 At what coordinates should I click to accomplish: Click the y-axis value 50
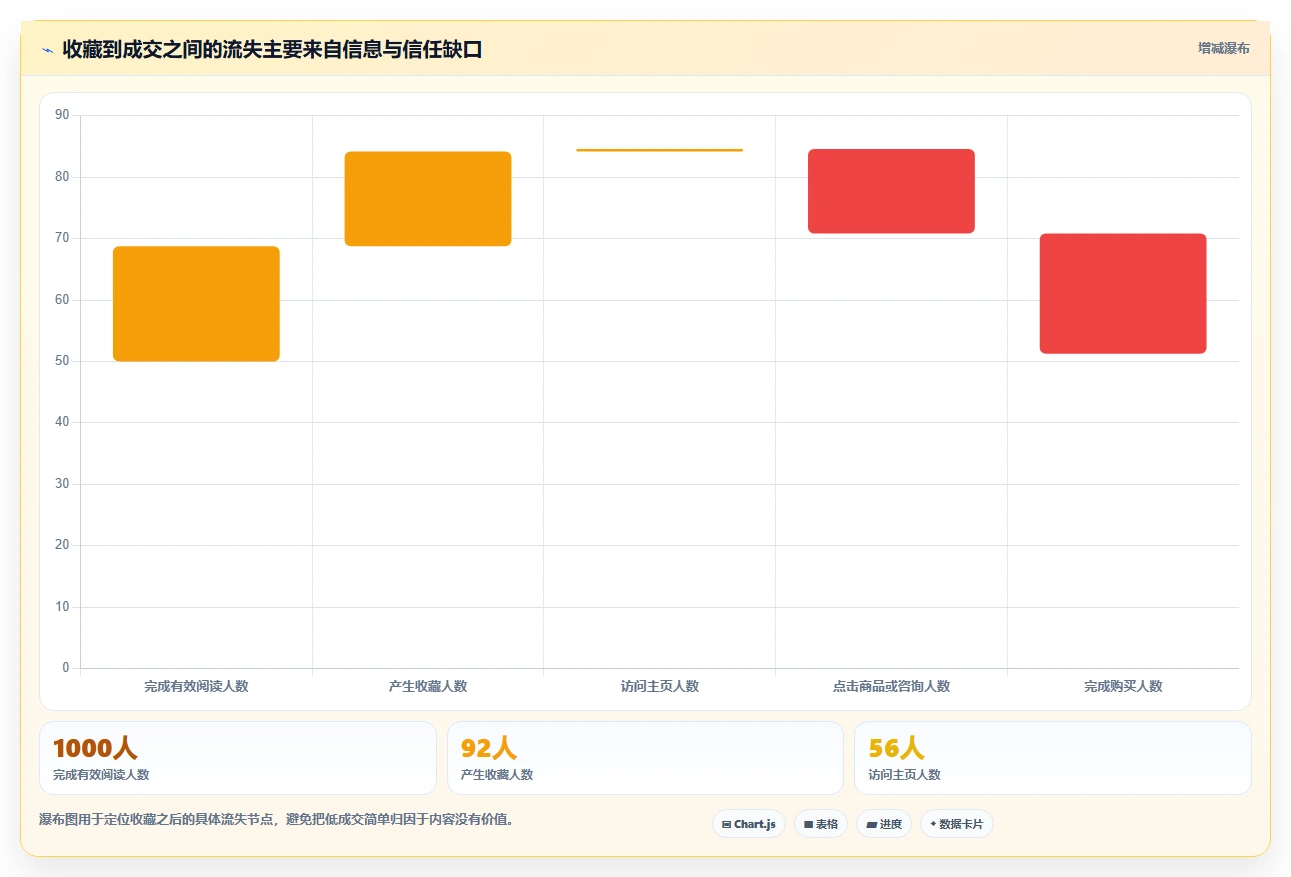[x=62, y=361]
